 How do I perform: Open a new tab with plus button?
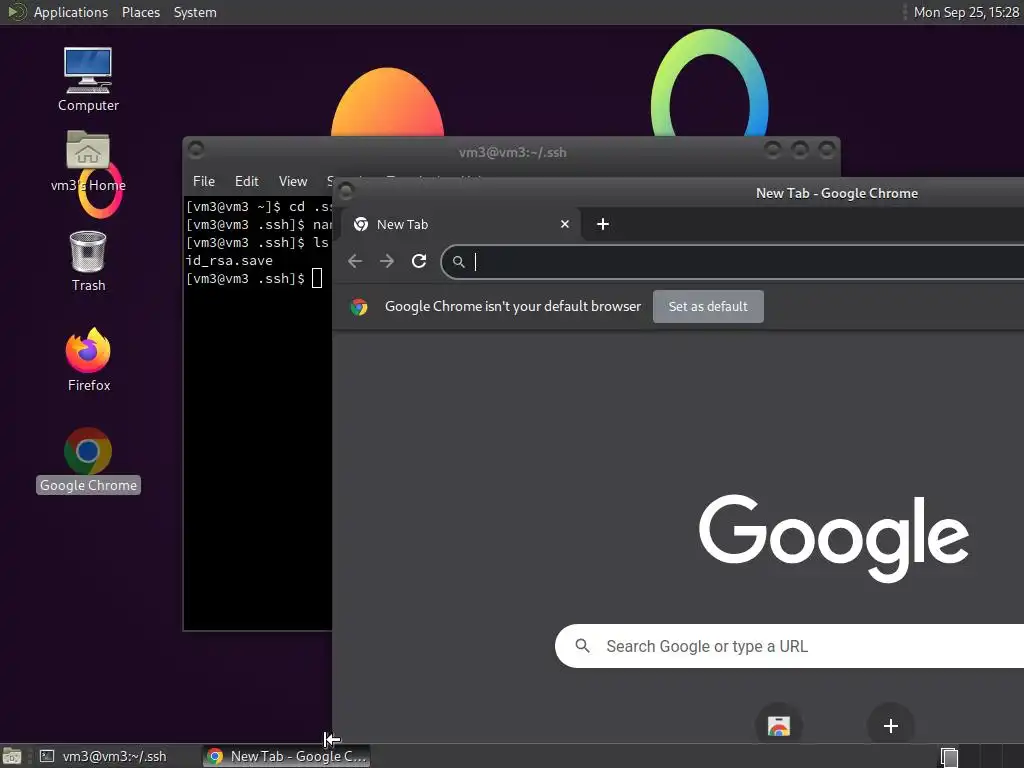pos(603,225)
